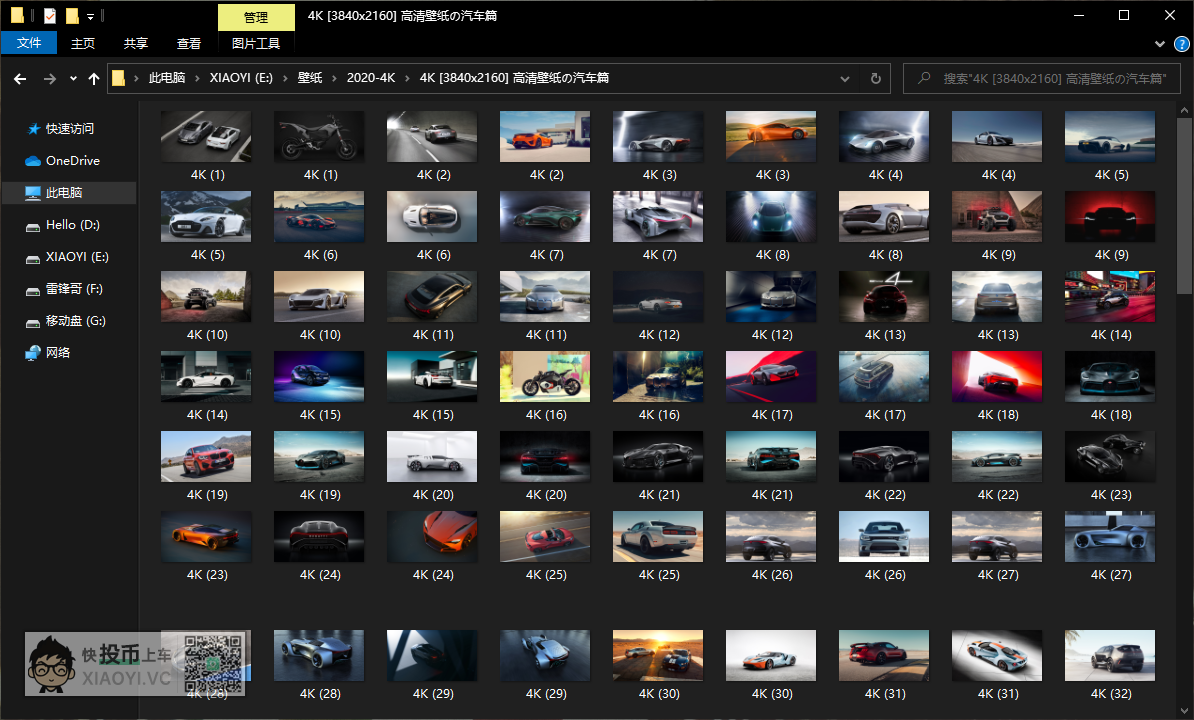Viewport: 1194px width, 720px height.
Task: Expand the ribbon using the chevron near Help
Action: click(1159, 44)
